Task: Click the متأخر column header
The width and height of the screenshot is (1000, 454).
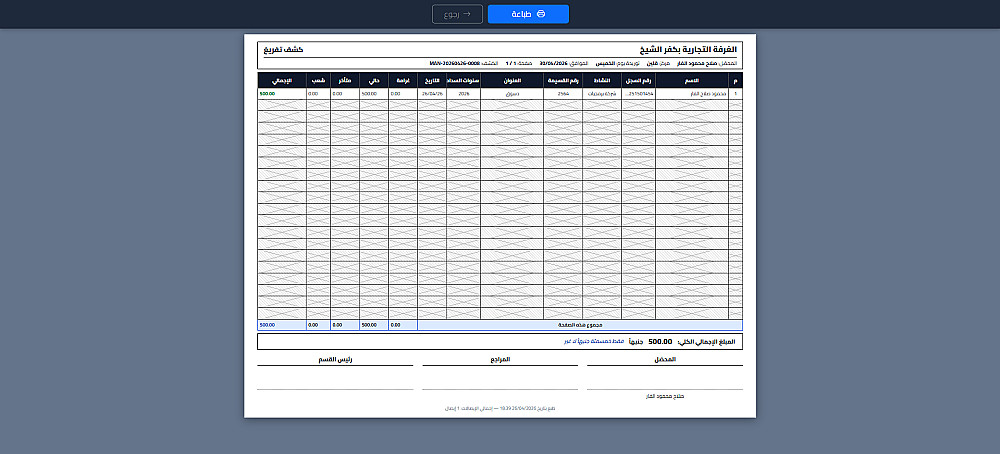Action: pos(345,80)
